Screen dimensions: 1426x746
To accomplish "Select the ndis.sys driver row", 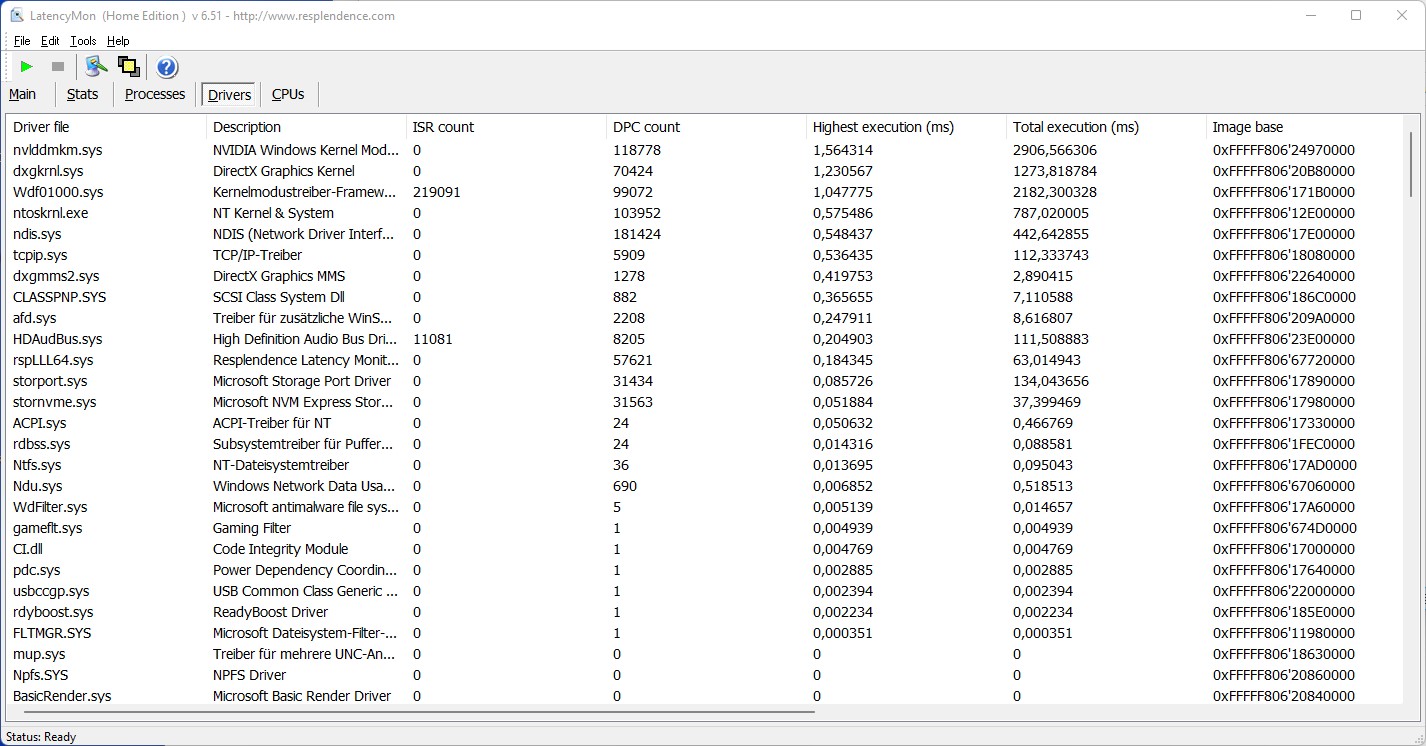I will [x=705, y=234].
